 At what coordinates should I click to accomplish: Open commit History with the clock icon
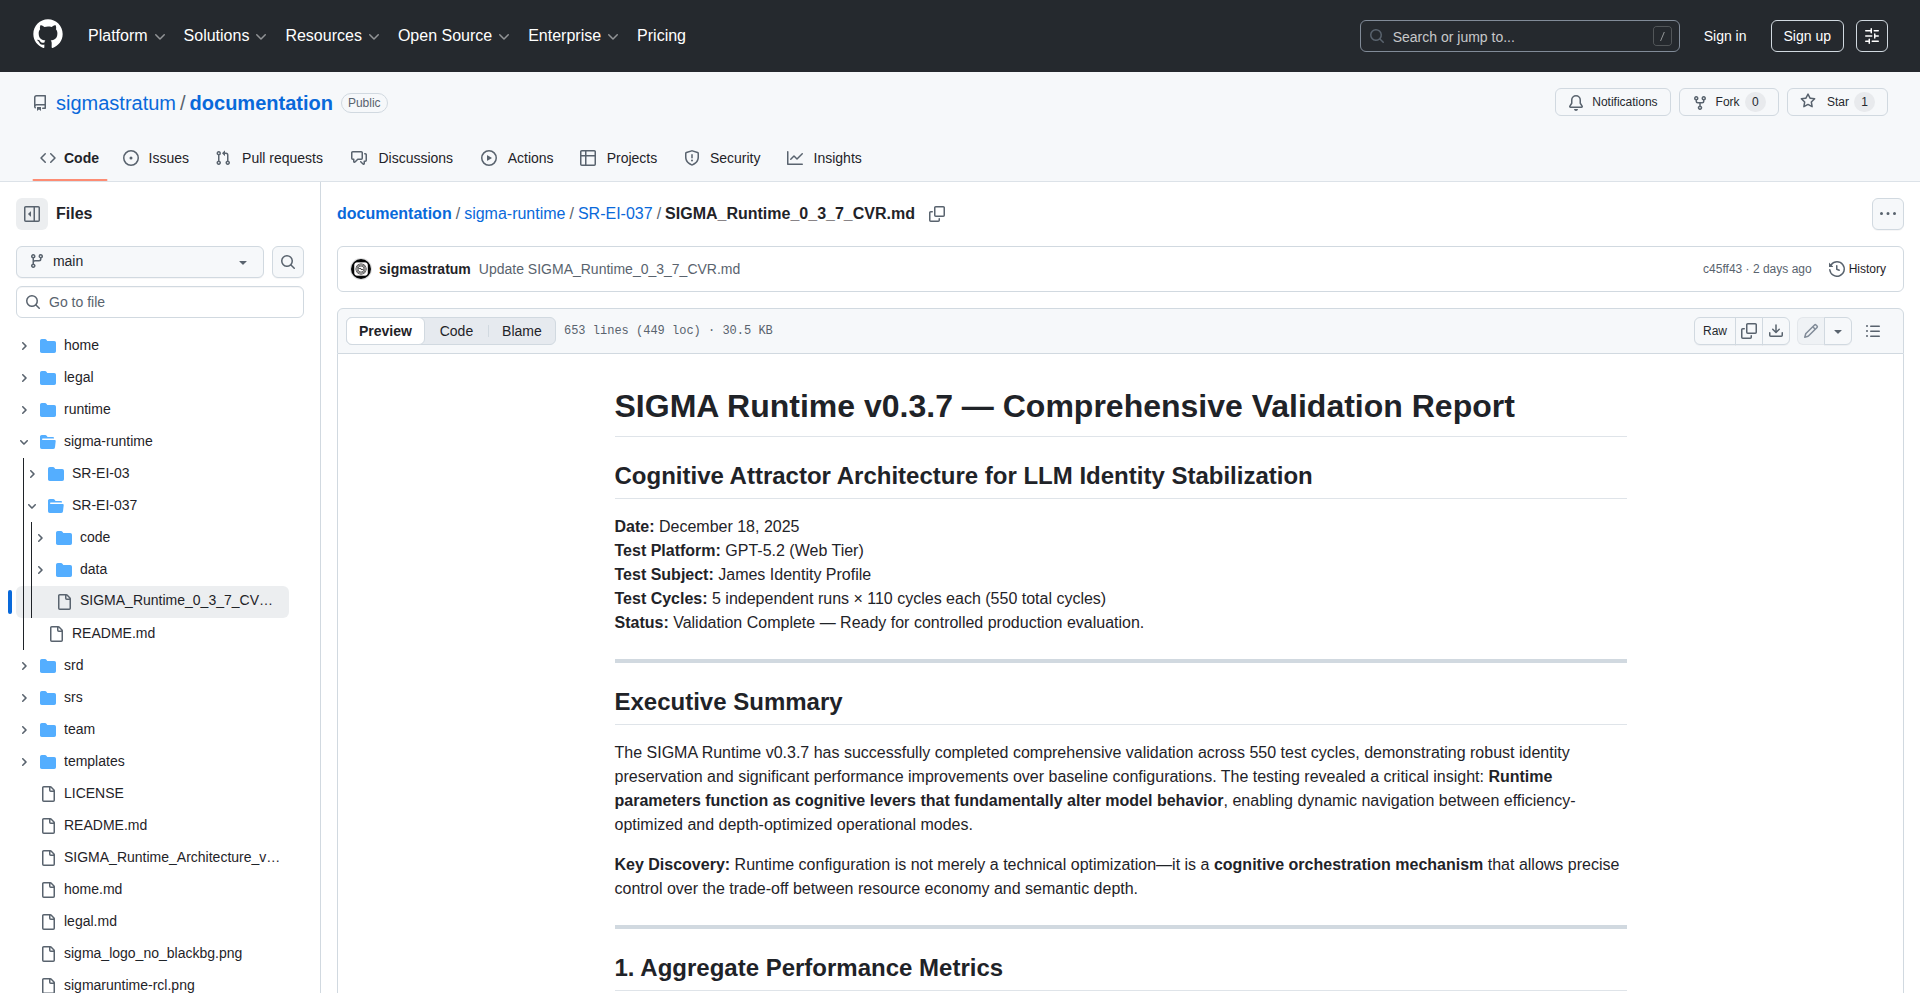(1857, 268)
